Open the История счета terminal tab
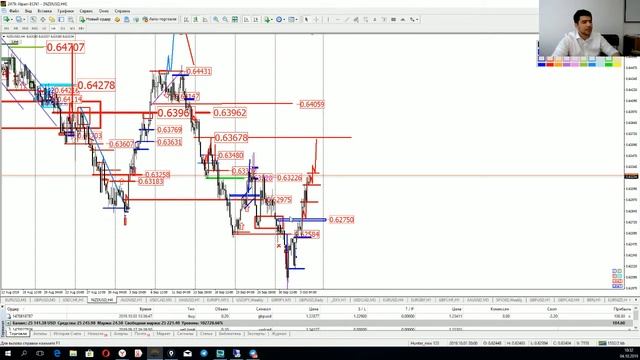The image size is (640, 360). click(67, 333)
